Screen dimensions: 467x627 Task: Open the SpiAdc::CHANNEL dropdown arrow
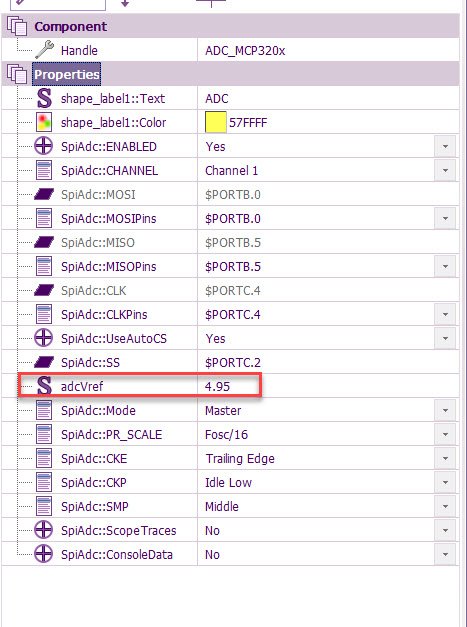coord(445,171)
